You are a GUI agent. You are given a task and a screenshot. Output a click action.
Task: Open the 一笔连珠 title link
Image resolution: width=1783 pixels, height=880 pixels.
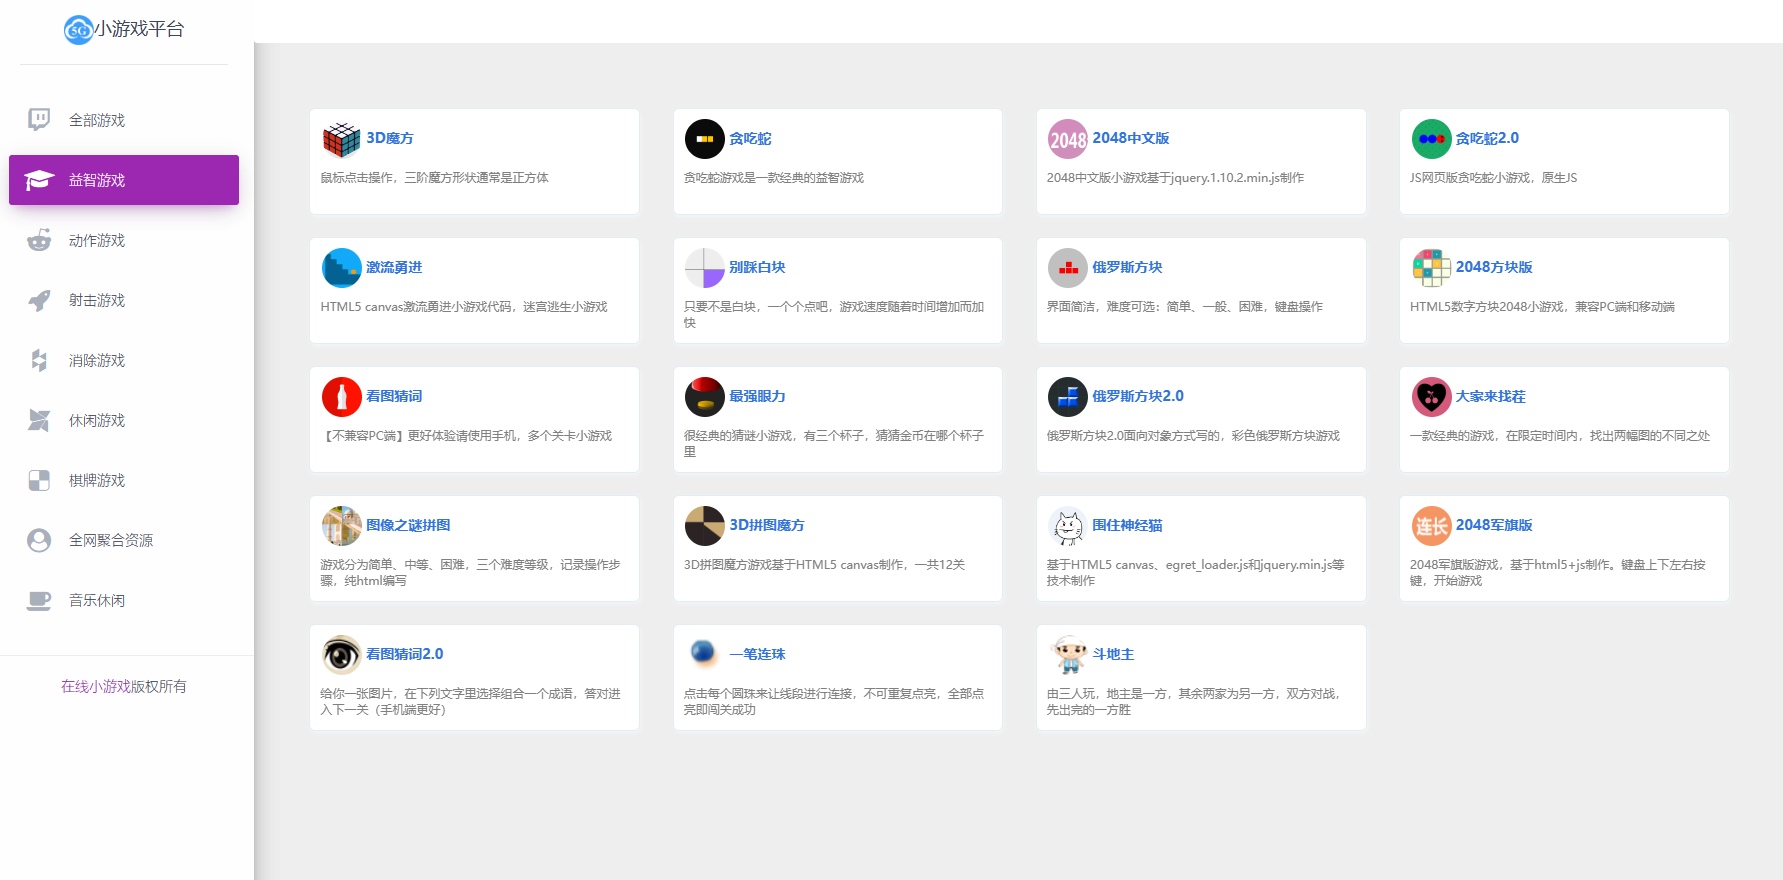pos(757,654)
